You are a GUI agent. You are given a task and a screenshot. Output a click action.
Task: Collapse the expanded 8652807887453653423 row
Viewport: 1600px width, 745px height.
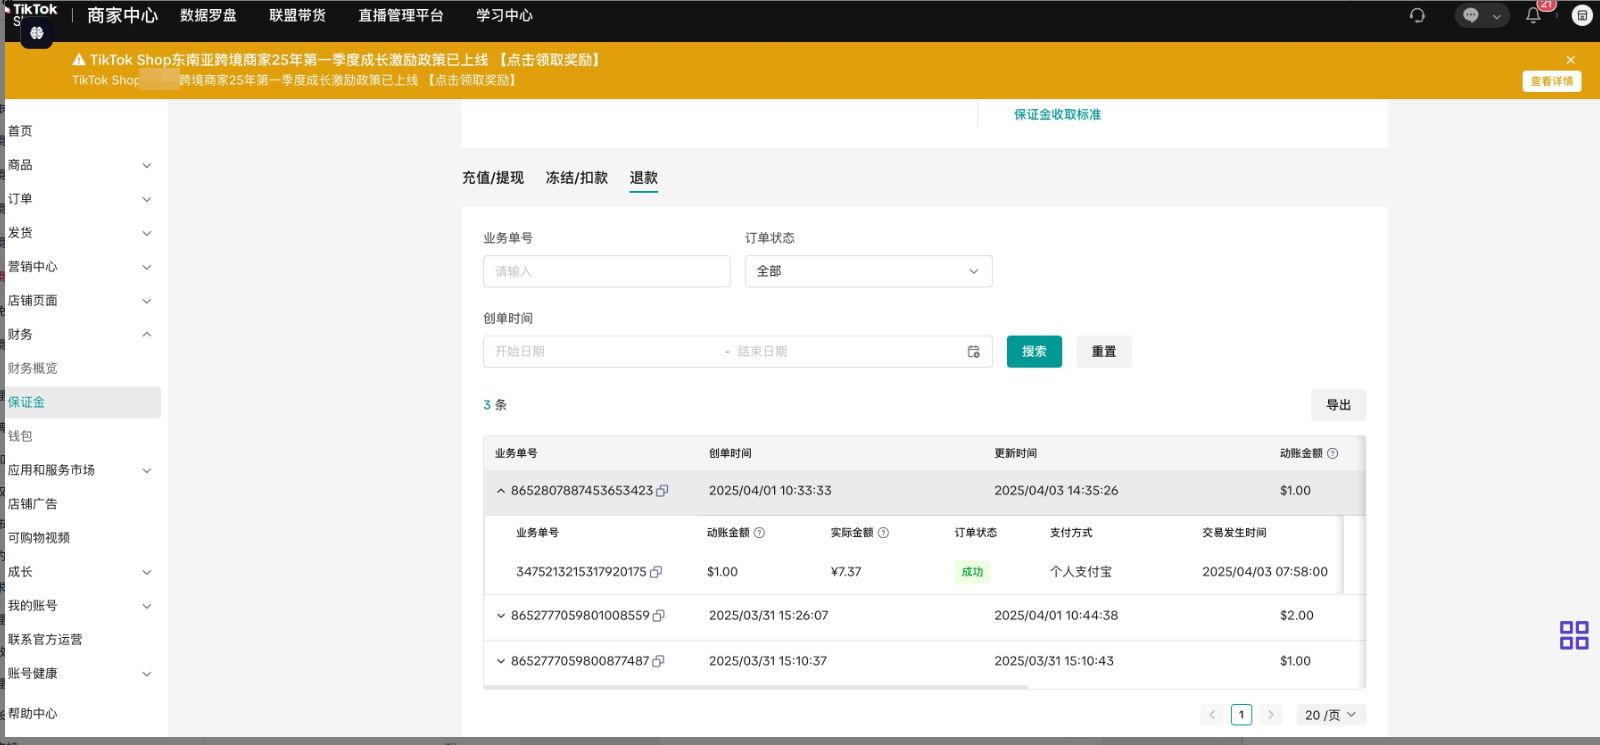[x=501, y=491]
